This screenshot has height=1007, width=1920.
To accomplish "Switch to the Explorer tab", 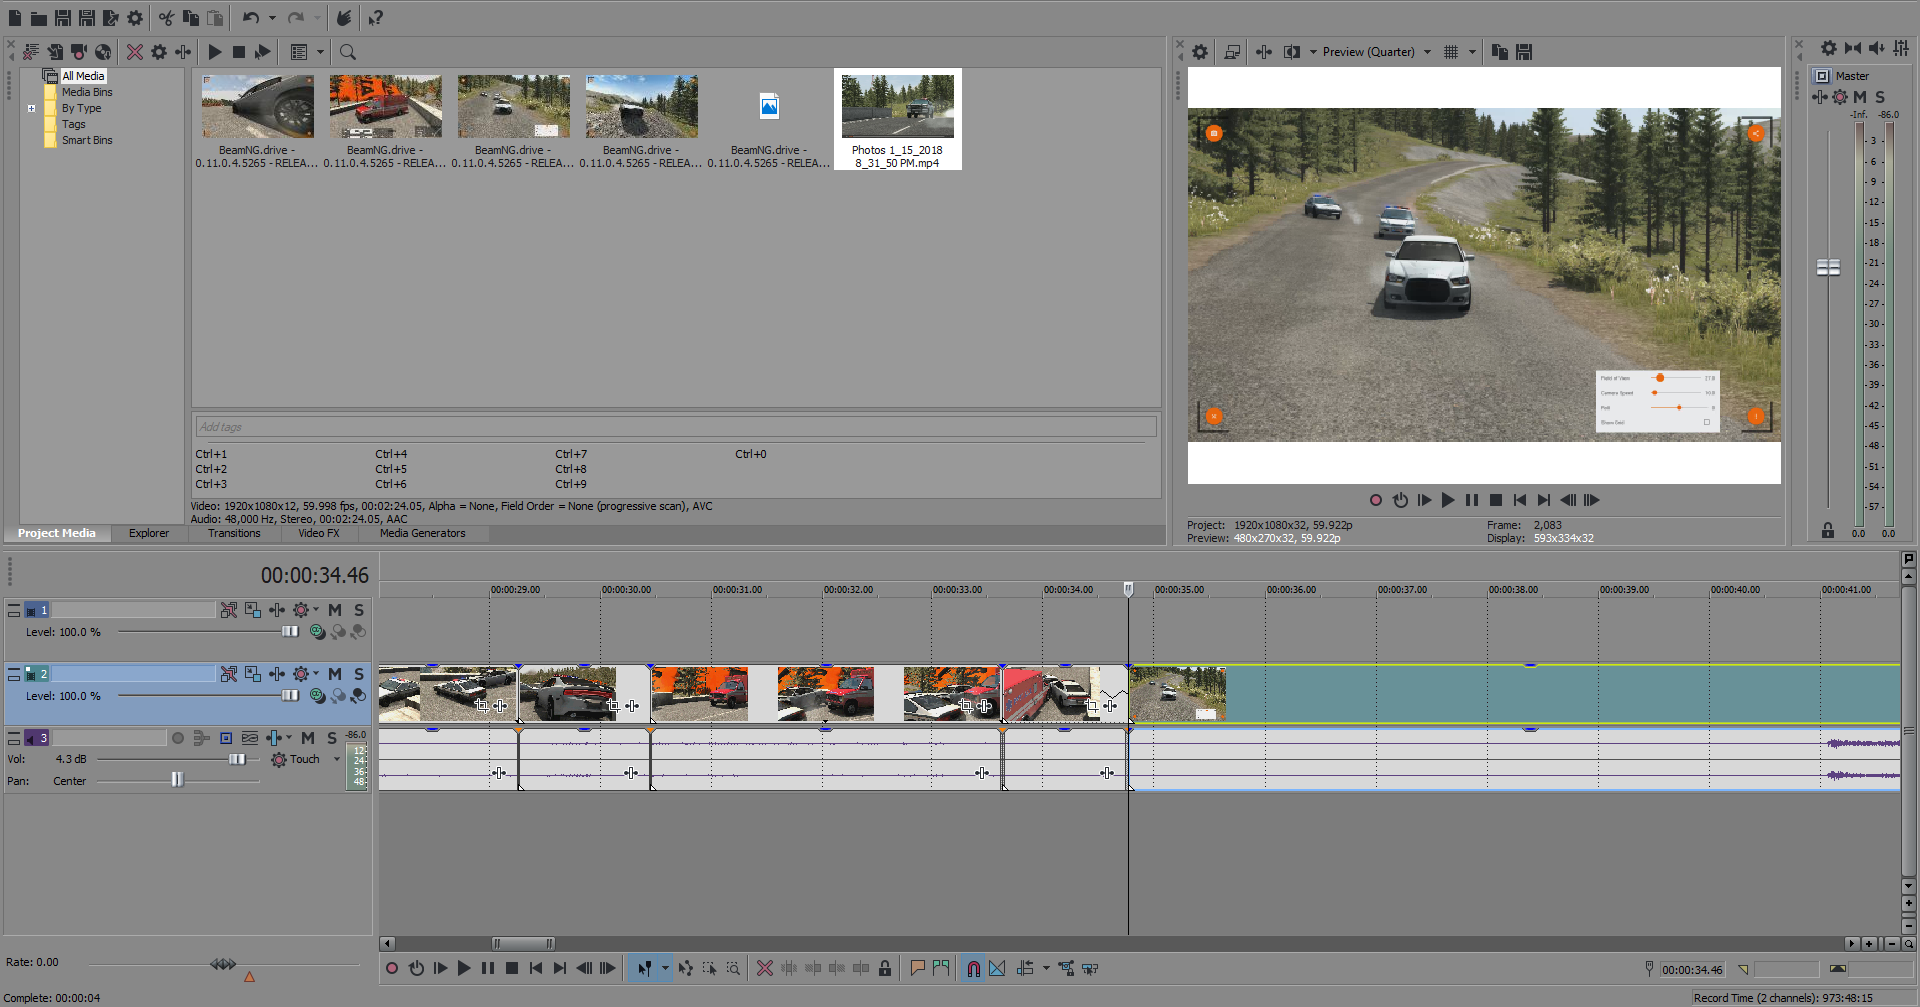I will click(x=149, y=533).
